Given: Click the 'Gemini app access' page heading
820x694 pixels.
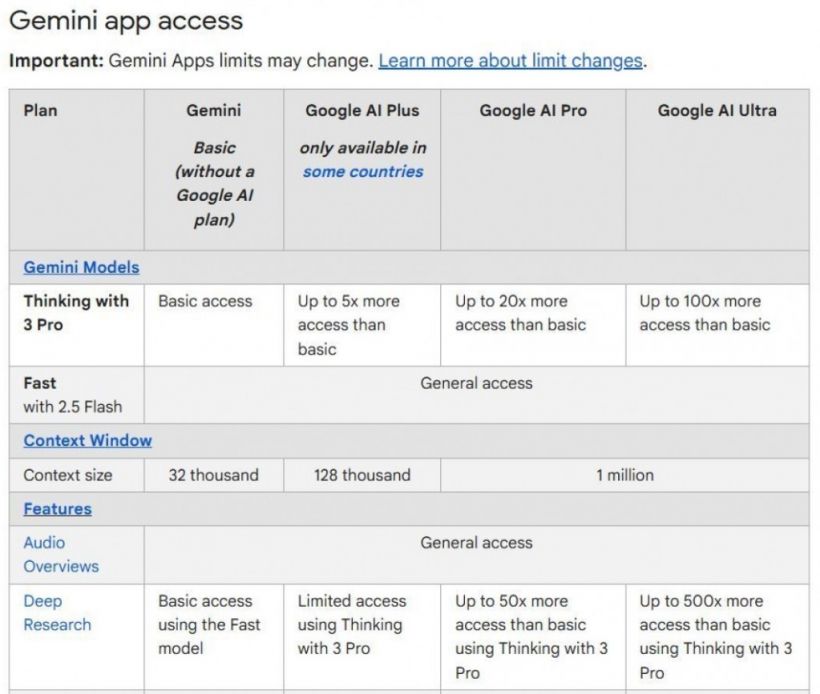Looking at the screenshot, I should (125, 20).
